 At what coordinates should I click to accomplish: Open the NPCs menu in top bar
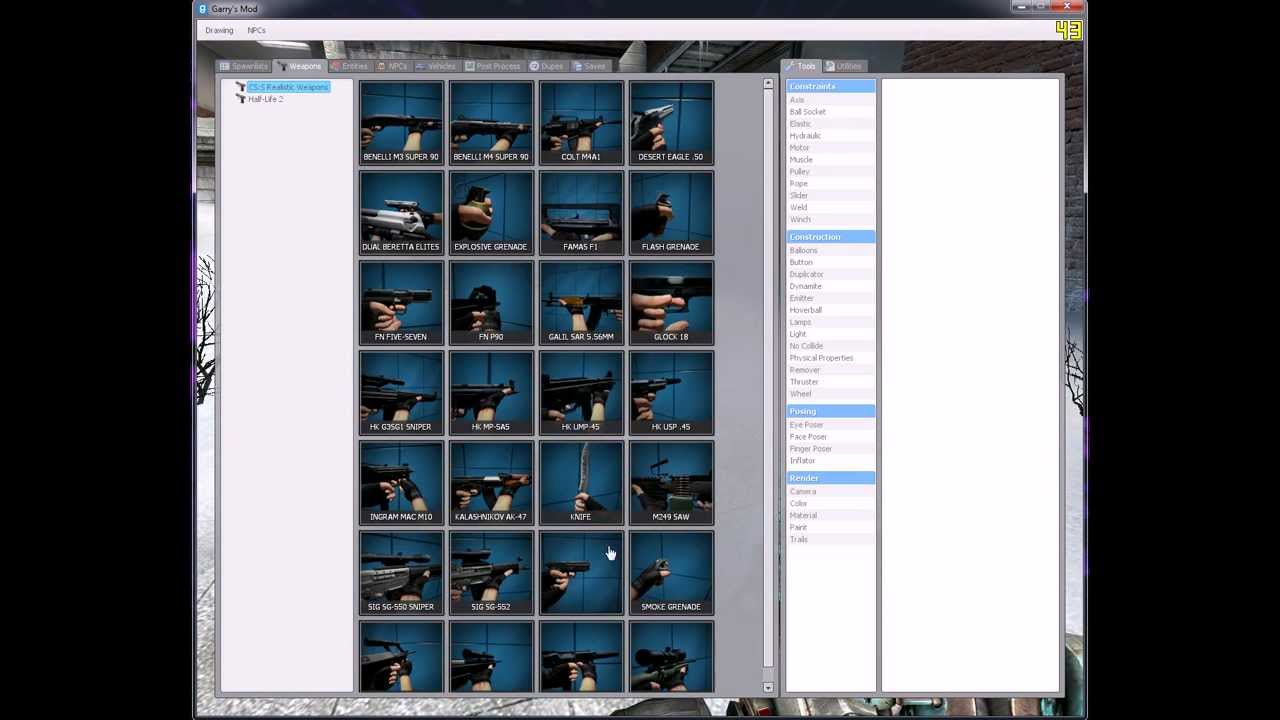[x=256, y=30]
